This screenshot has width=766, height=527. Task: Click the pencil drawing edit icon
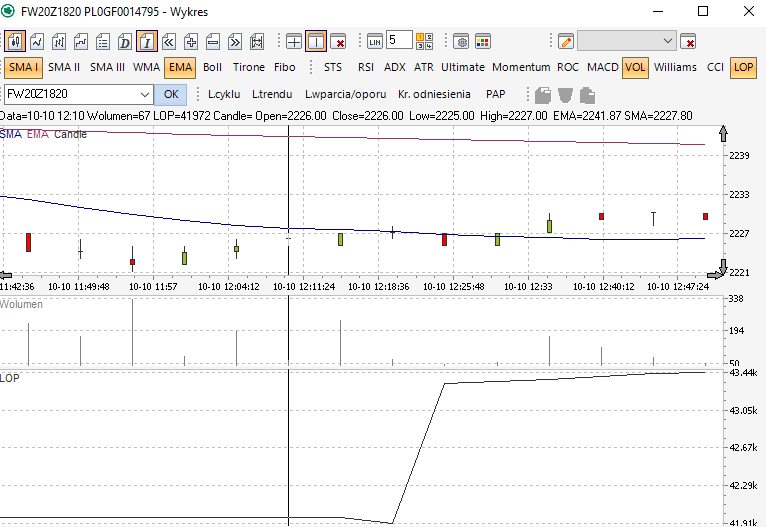[565, 41]
